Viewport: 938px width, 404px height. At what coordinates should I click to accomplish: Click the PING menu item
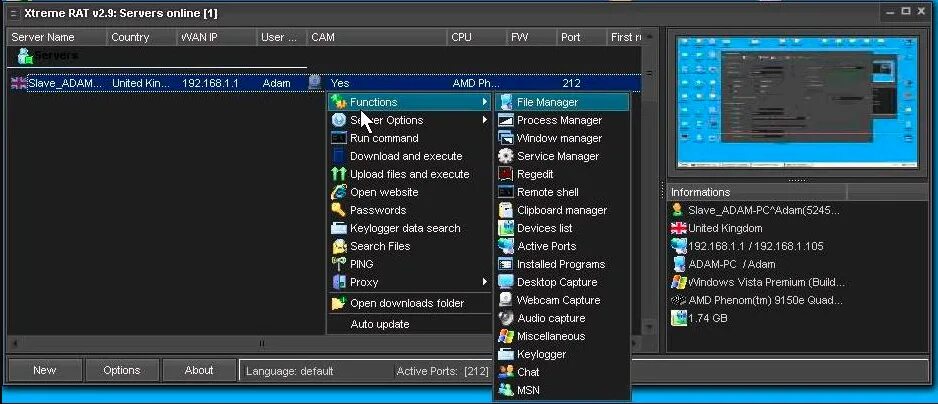point(409,264)
